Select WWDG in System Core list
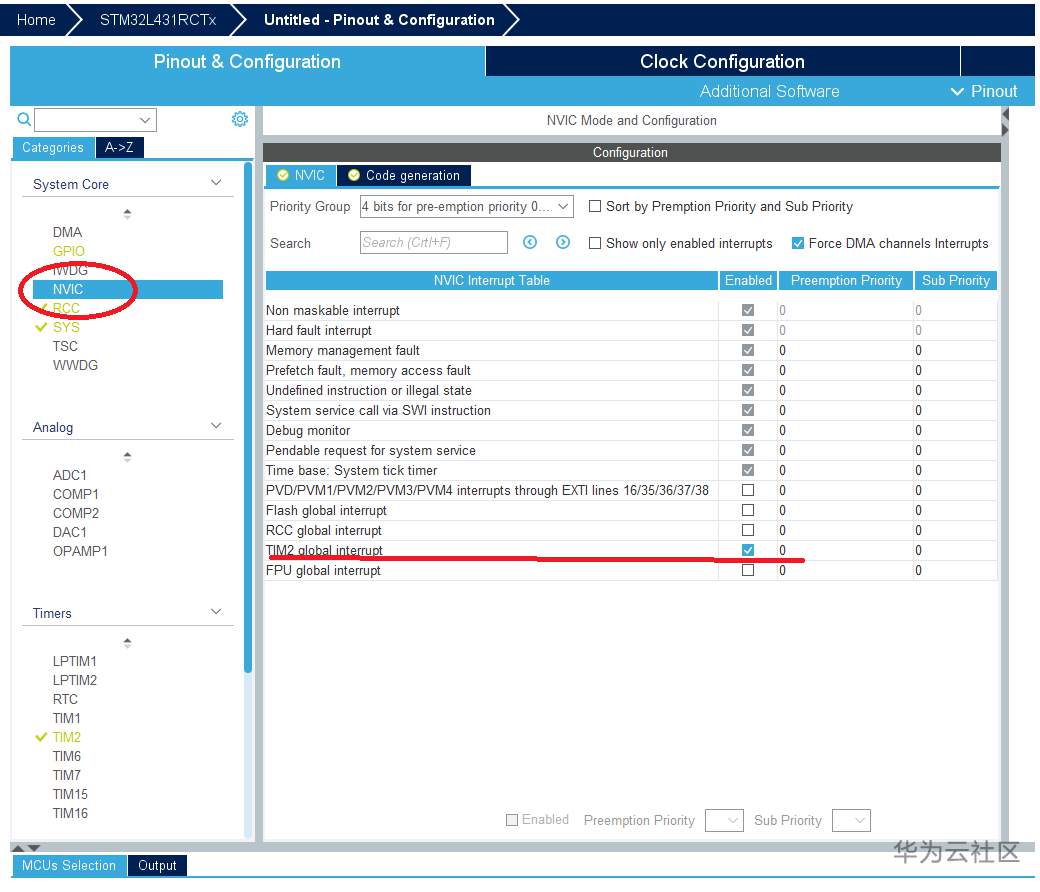Image resolution: width=1040 pixels, height=892 pixels. 76,365
